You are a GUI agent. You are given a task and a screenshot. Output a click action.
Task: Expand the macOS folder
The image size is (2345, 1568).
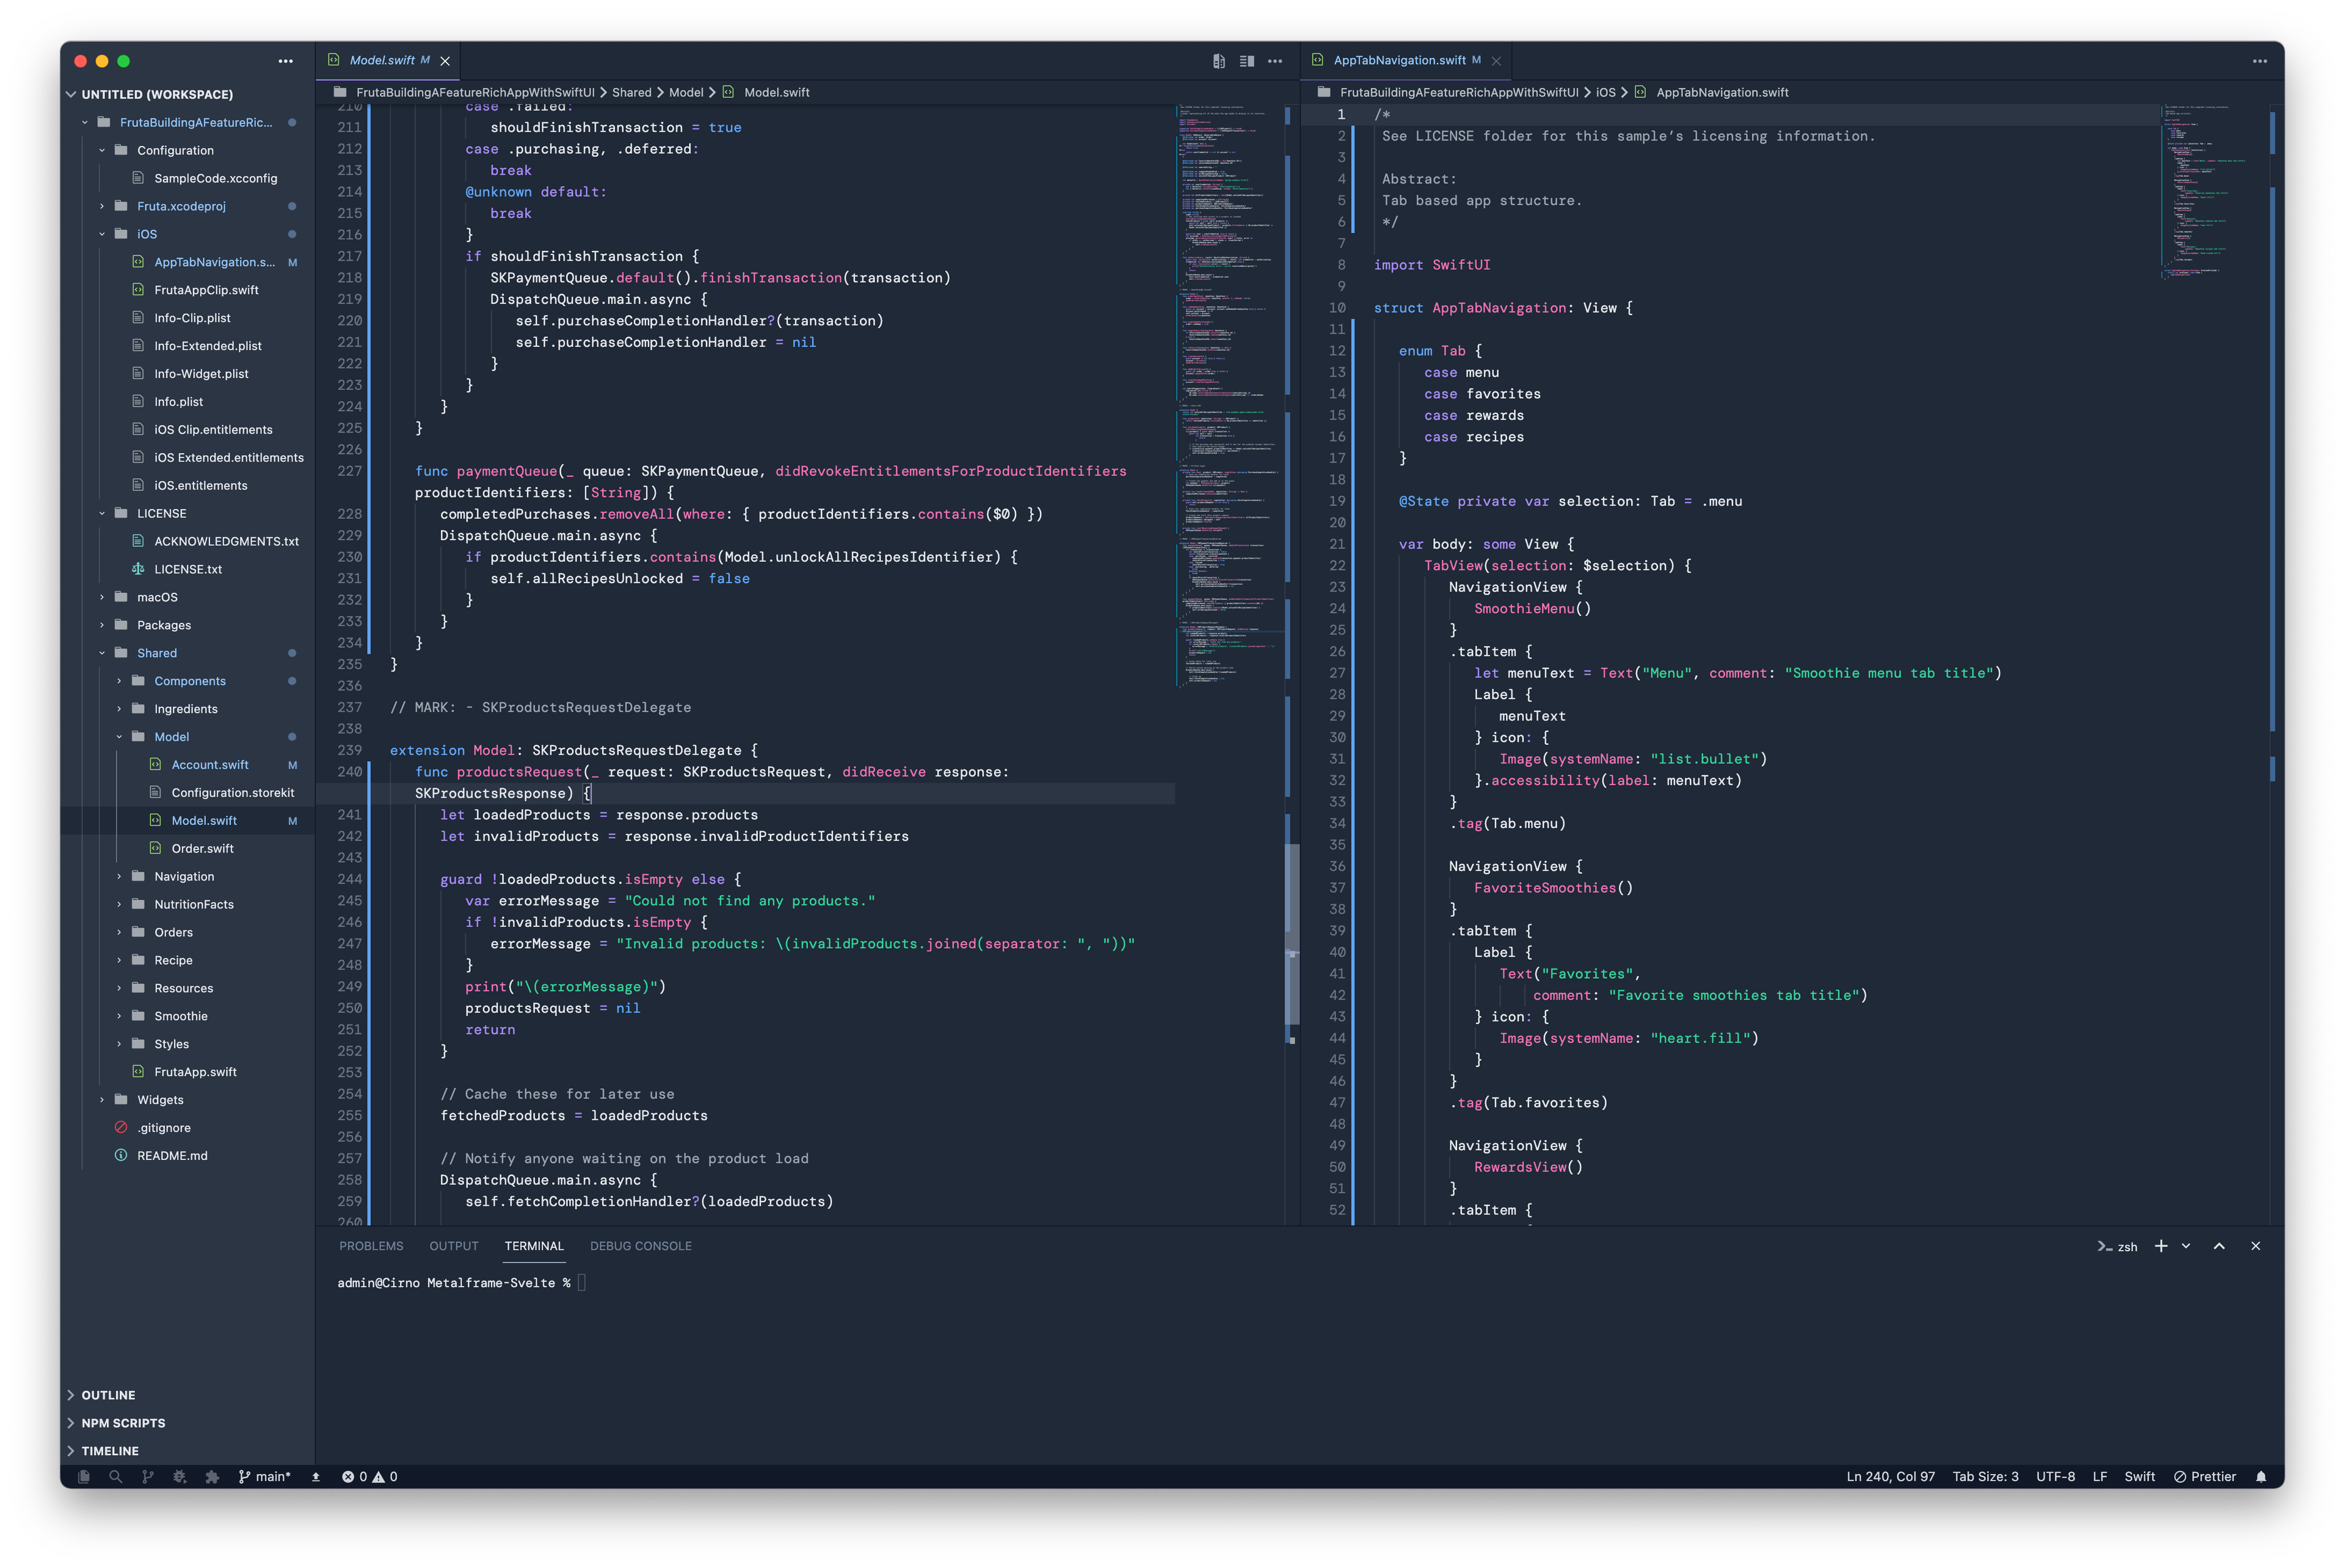157,597
